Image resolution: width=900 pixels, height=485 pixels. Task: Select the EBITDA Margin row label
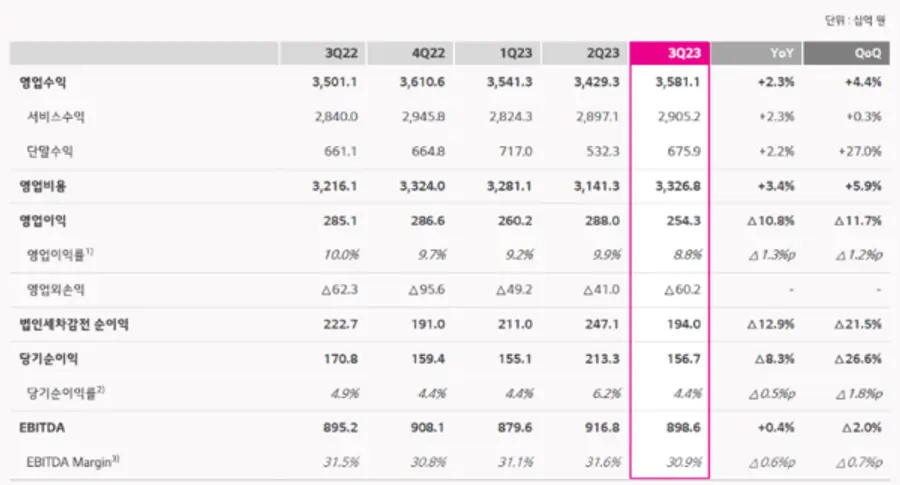click(73, 462)
